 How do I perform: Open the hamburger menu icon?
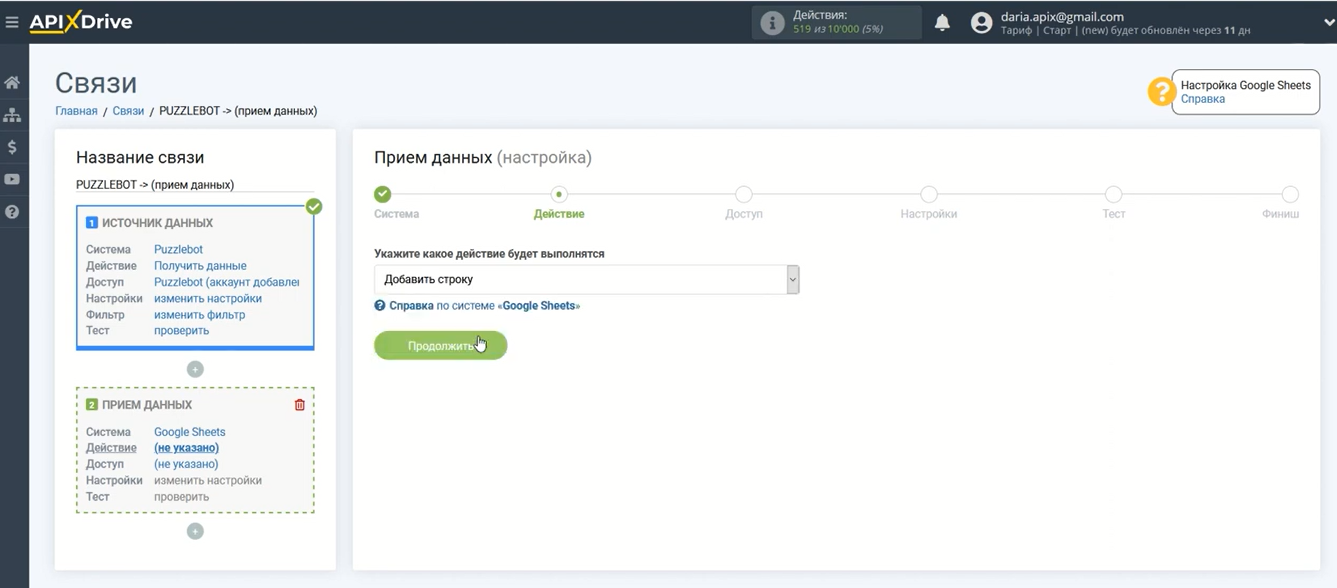click(12, 22)
